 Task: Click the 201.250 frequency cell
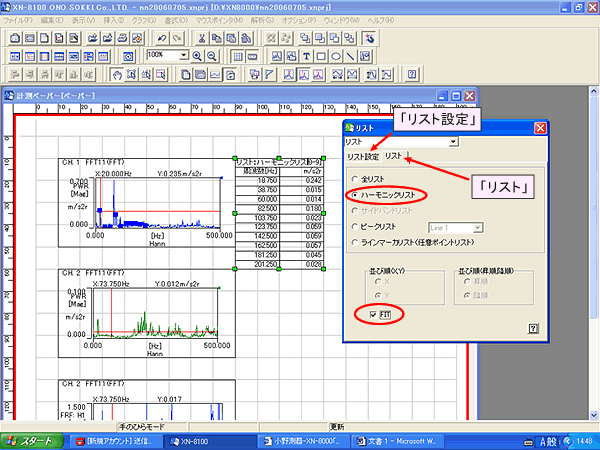coord(258,264)
